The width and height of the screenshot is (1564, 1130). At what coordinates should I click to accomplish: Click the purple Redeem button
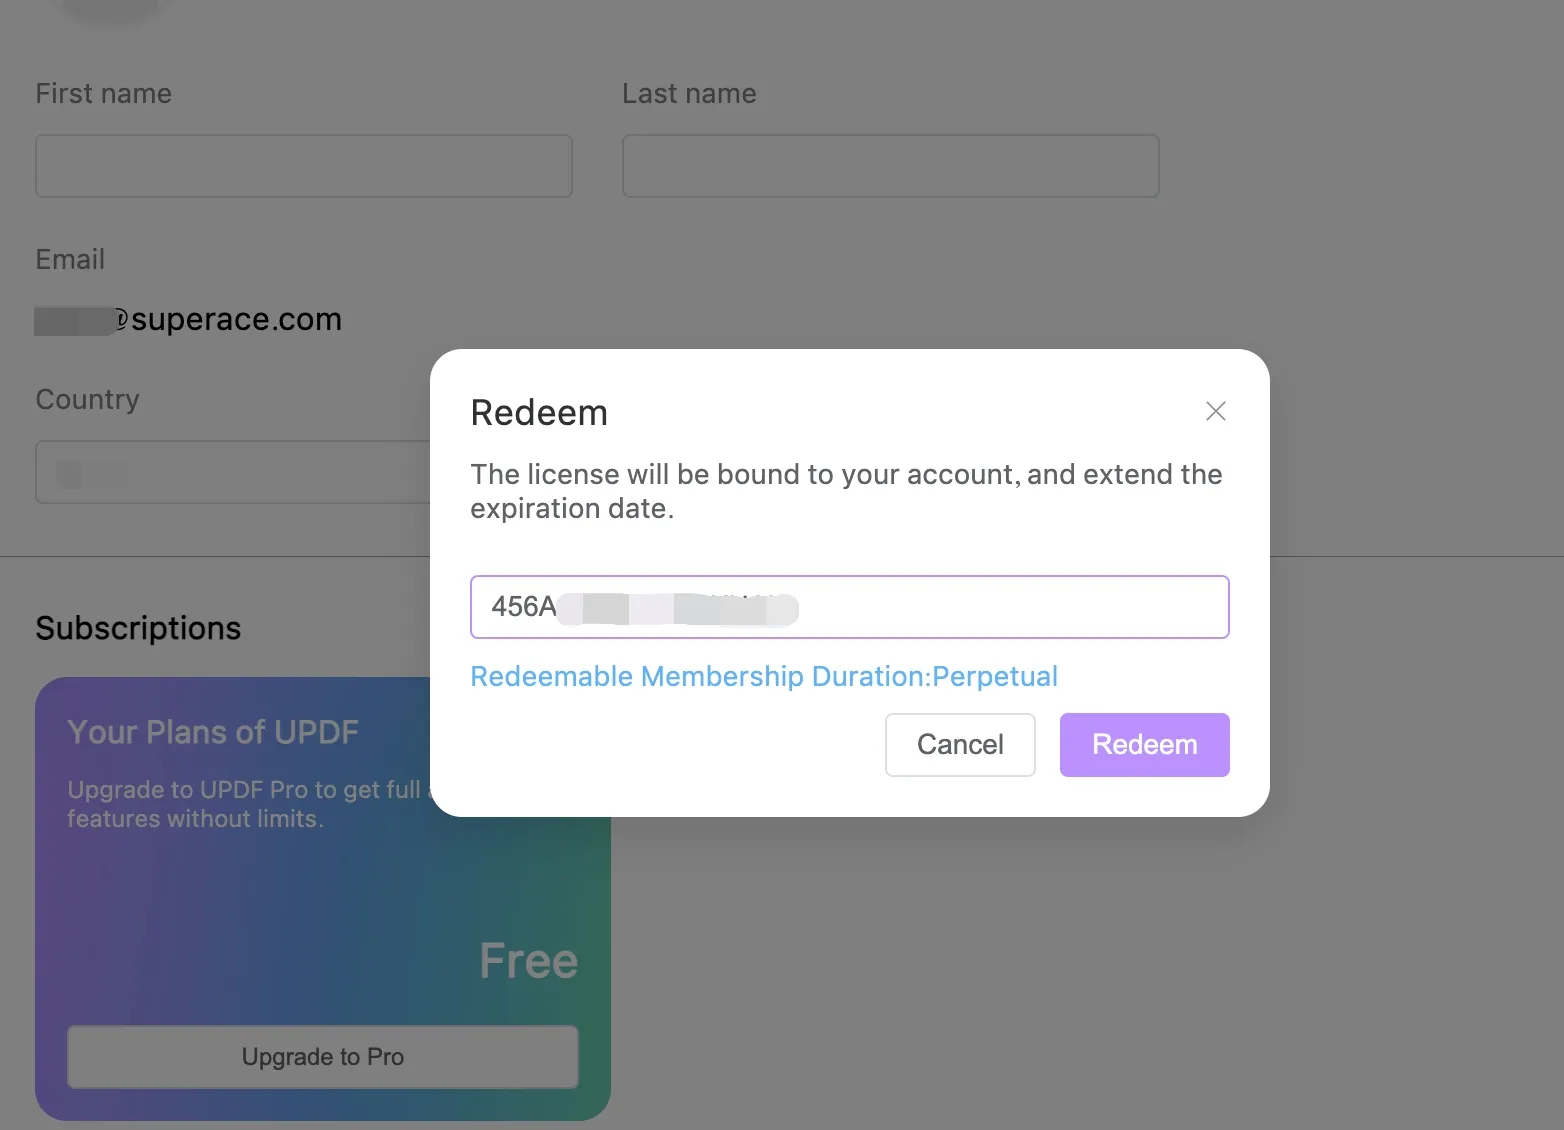point(1144,745)
